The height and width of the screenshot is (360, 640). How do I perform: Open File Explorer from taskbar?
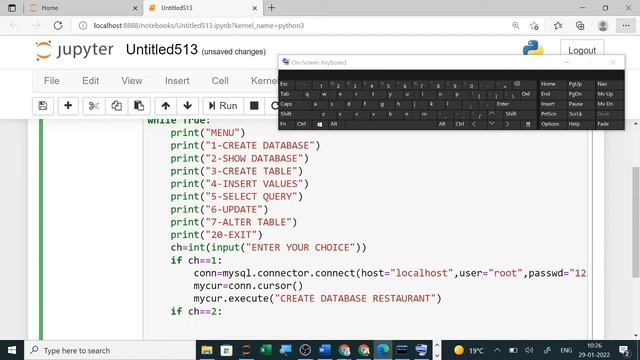207,350
